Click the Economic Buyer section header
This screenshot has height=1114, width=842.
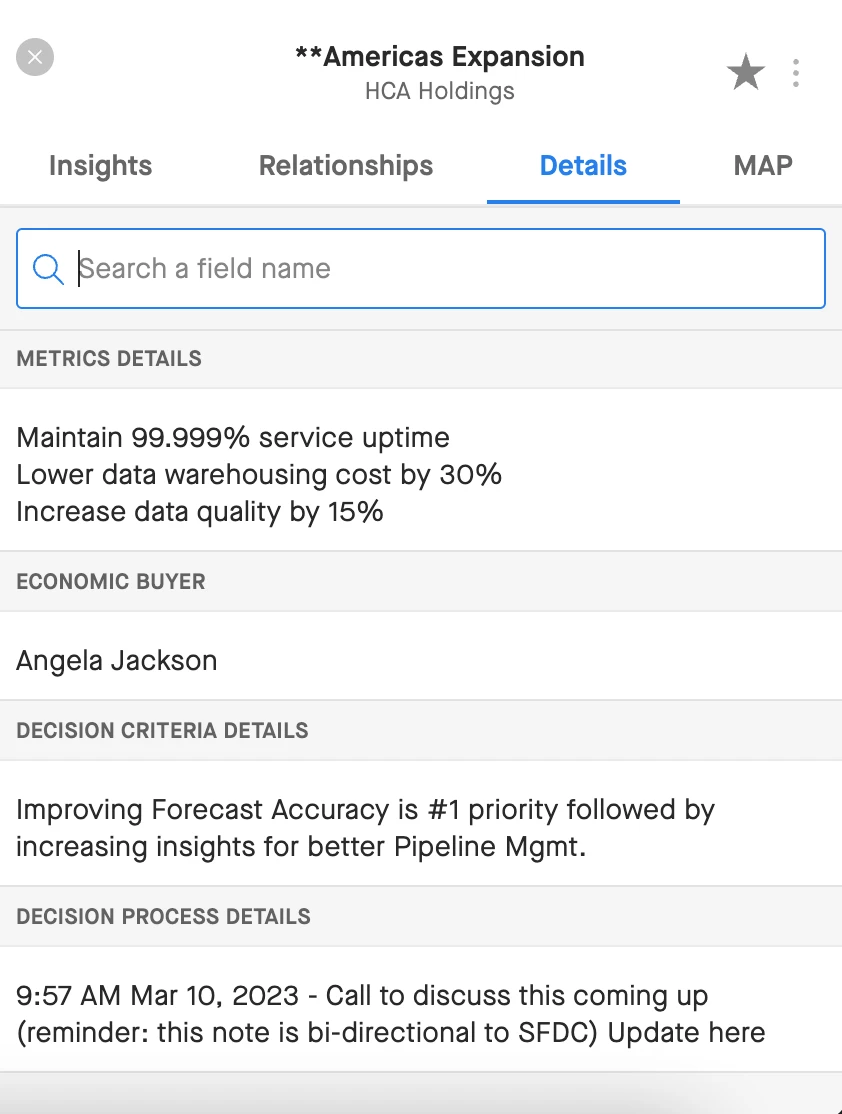(111, 582)
